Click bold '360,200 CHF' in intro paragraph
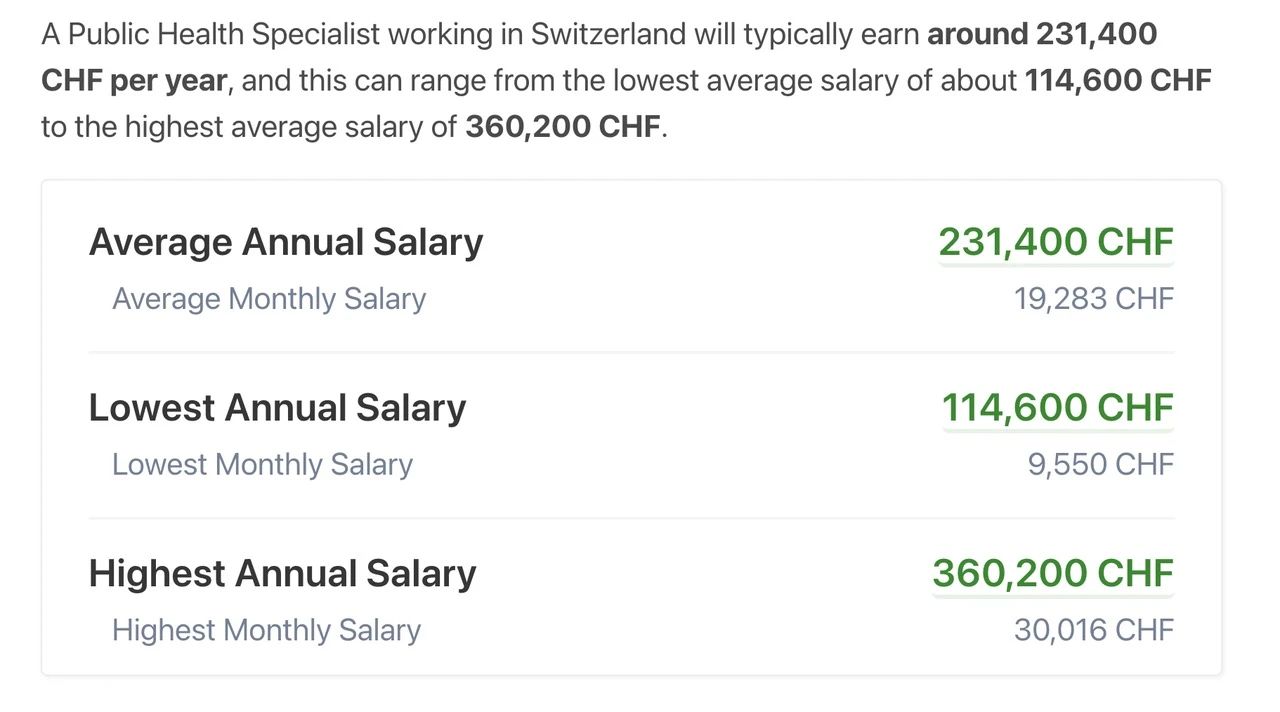Screen dimensions: 1280x712 coord(563,128)
